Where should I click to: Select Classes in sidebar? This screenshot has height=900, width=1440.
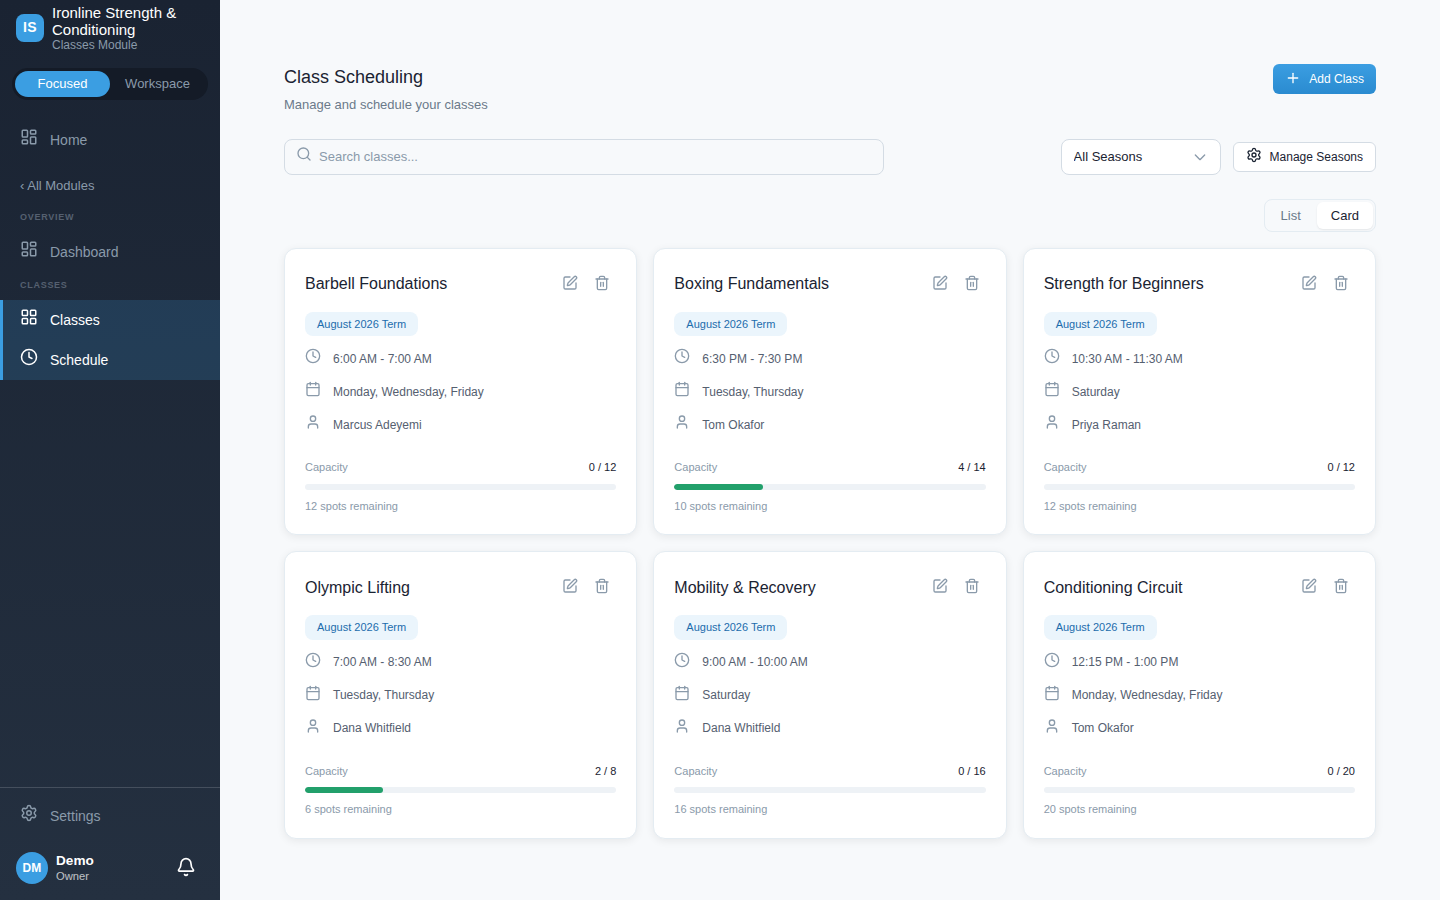(110, 320)
